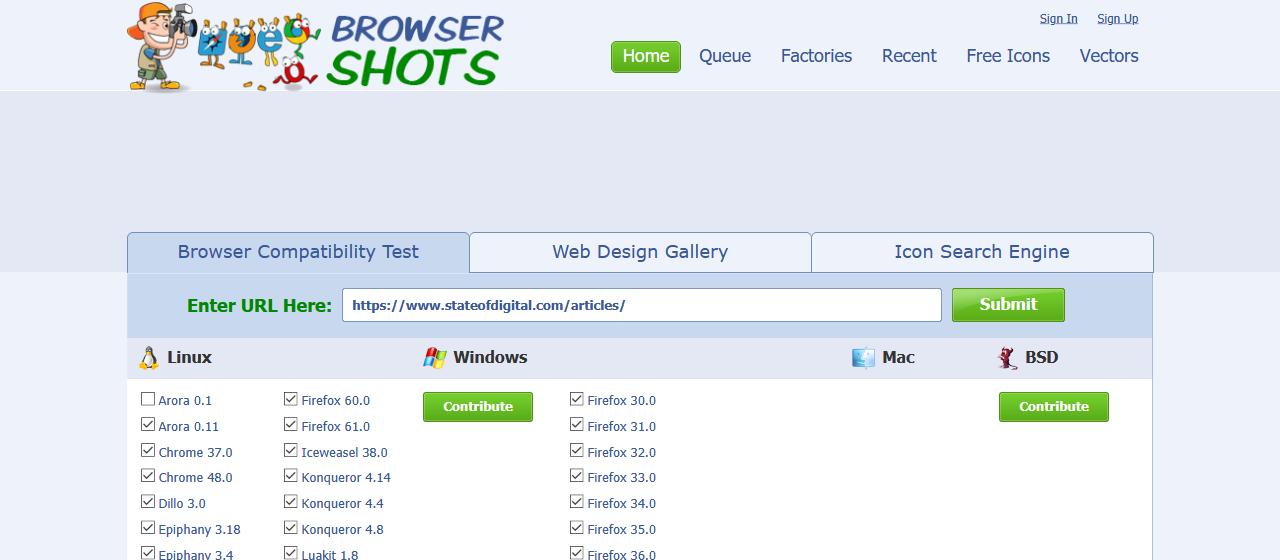The width and height of the screenshot is (1280, 560).
Task: Check the Arora 0.1 checkbox
Action: (148, 399)
